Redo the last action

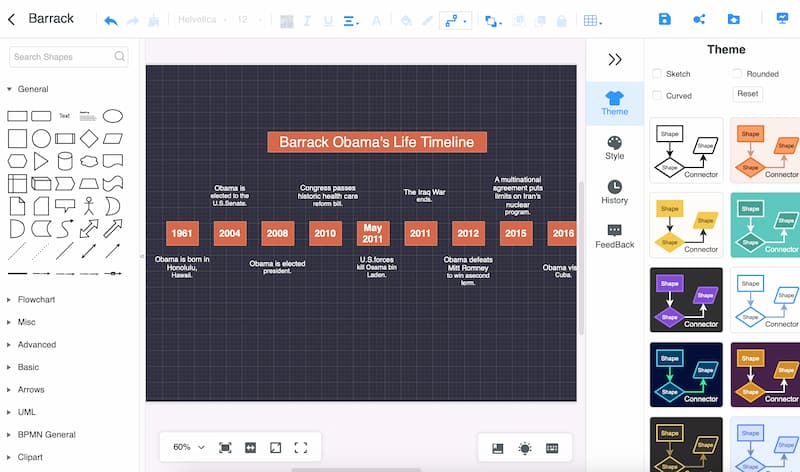pos(133,20)
